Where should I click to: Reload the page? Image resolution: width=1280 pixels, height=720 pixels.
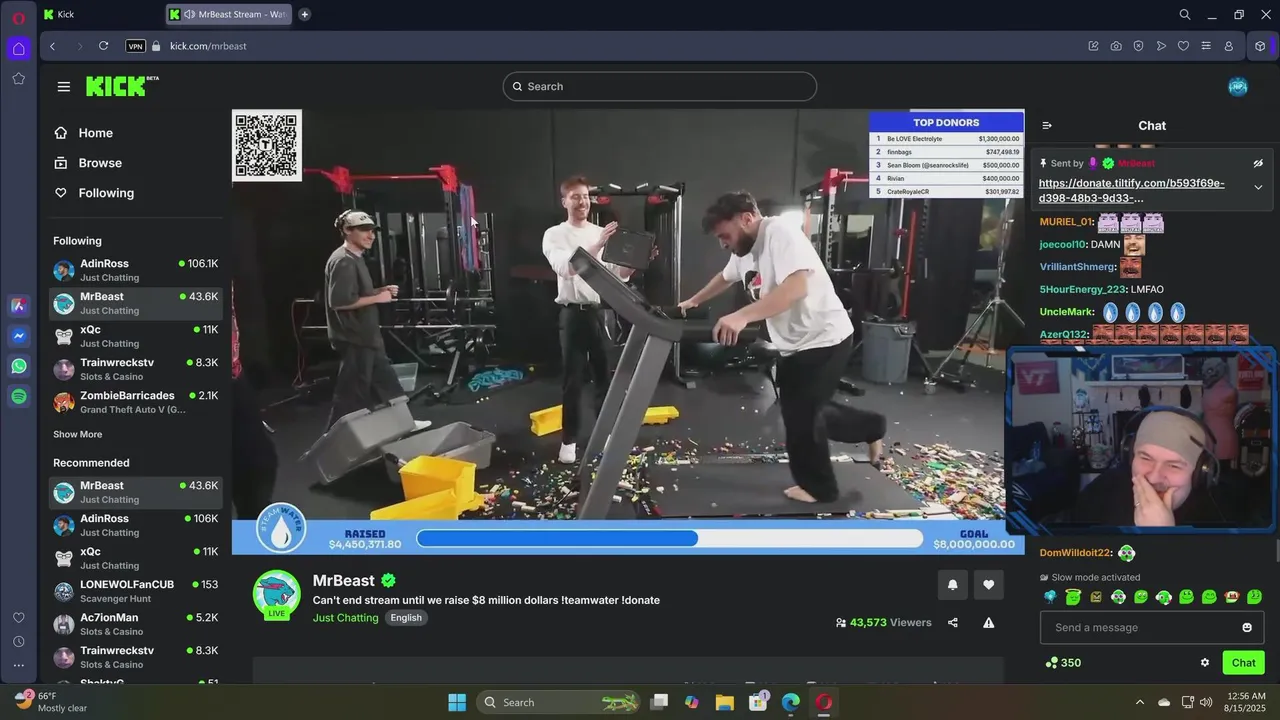pyautogui.click(x=103, y=46)
